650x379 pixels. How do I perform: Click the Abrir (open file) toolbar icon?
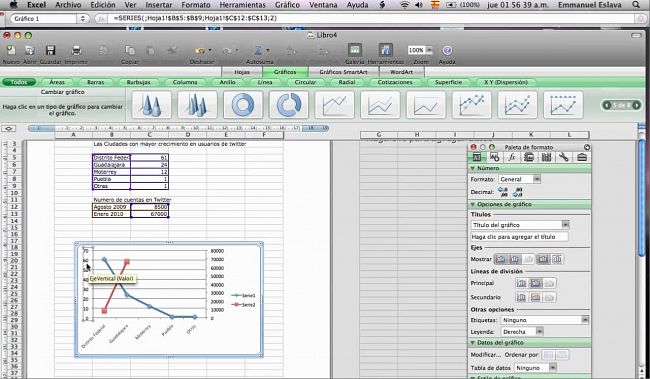coord(29,51)
